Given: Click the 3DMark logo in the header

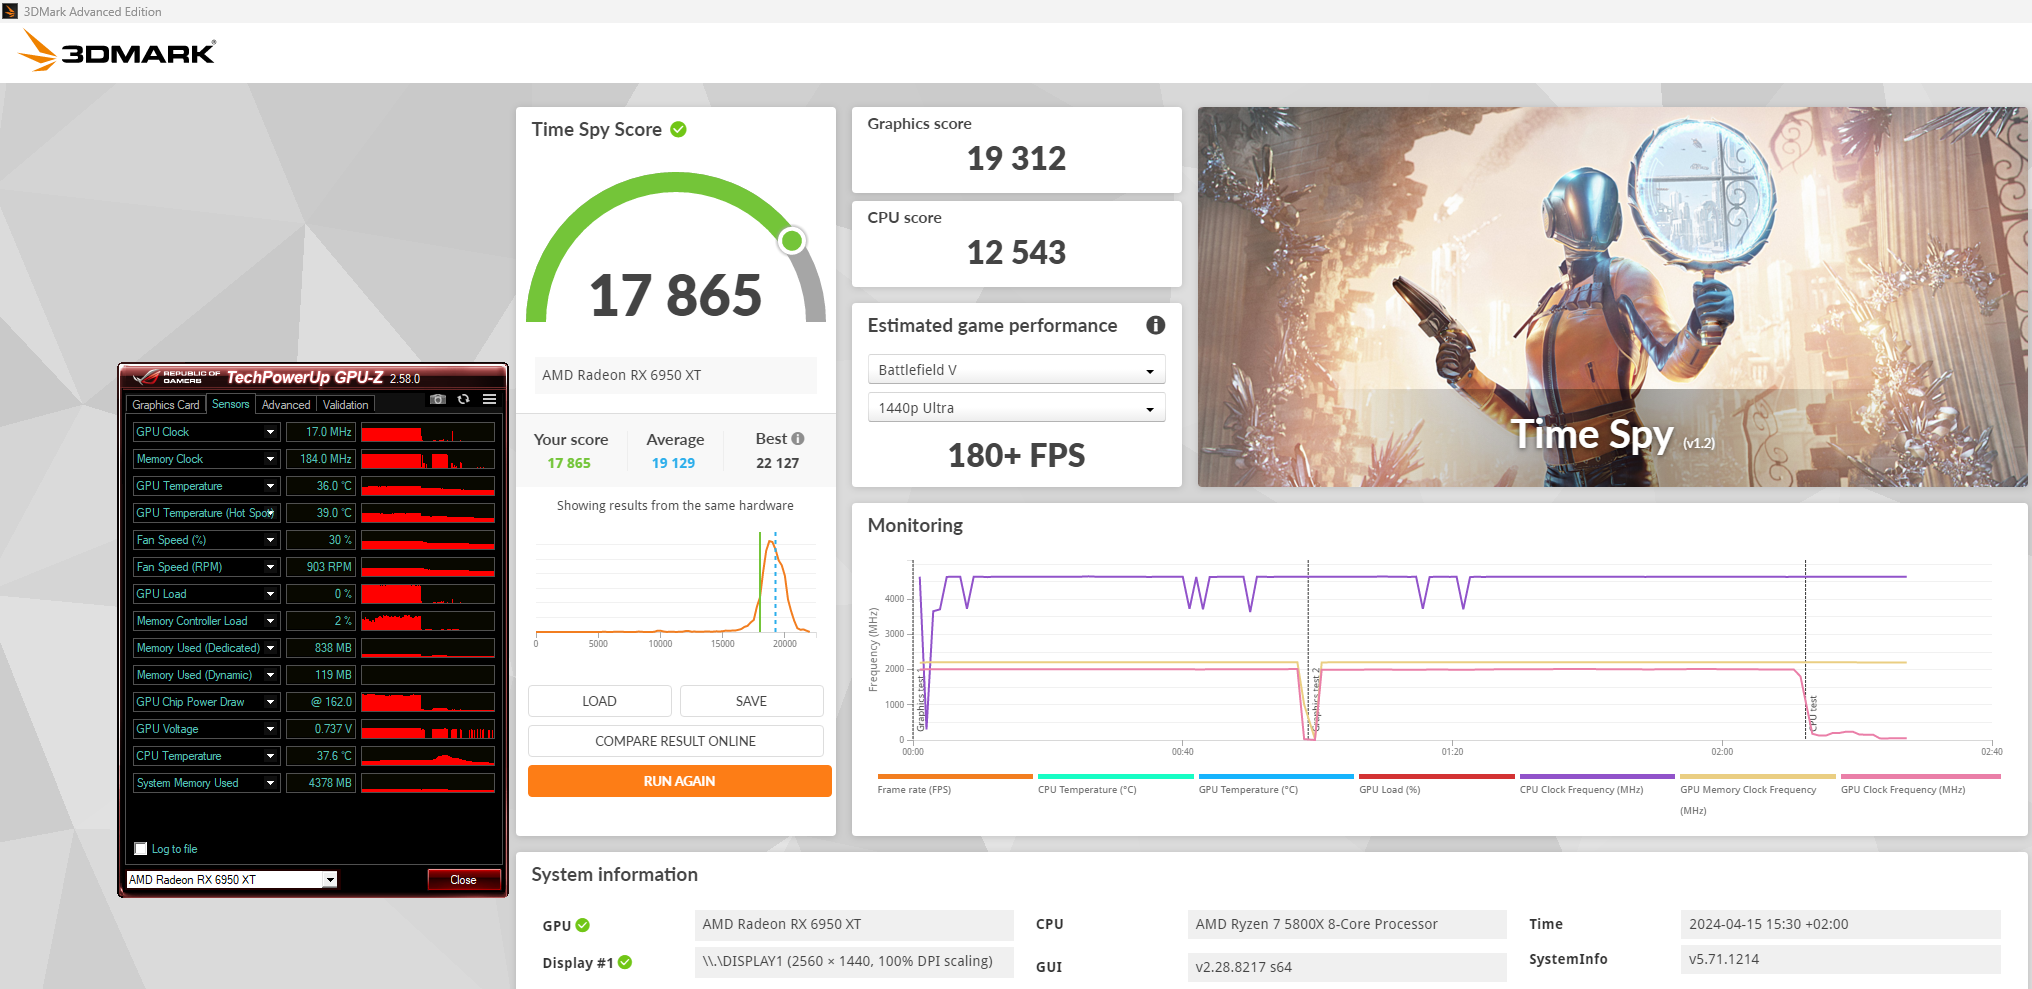Looking at the screenshot, I should coord(117,51).
